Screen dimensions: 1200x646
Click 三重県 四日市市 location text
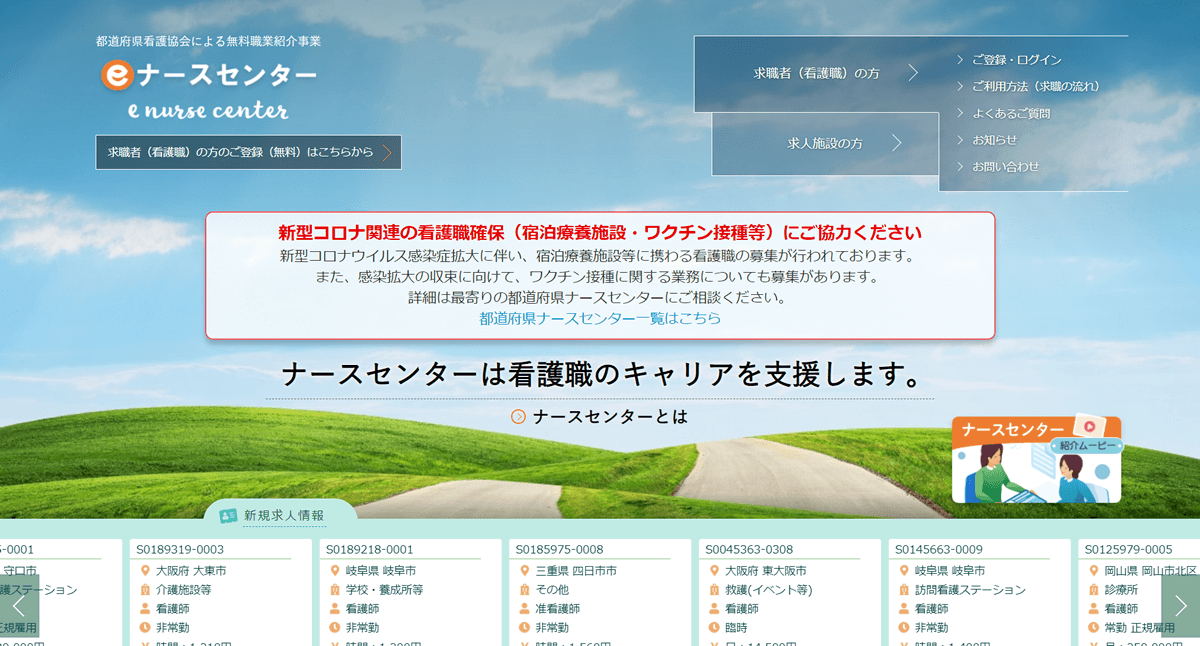pos(576,571)
